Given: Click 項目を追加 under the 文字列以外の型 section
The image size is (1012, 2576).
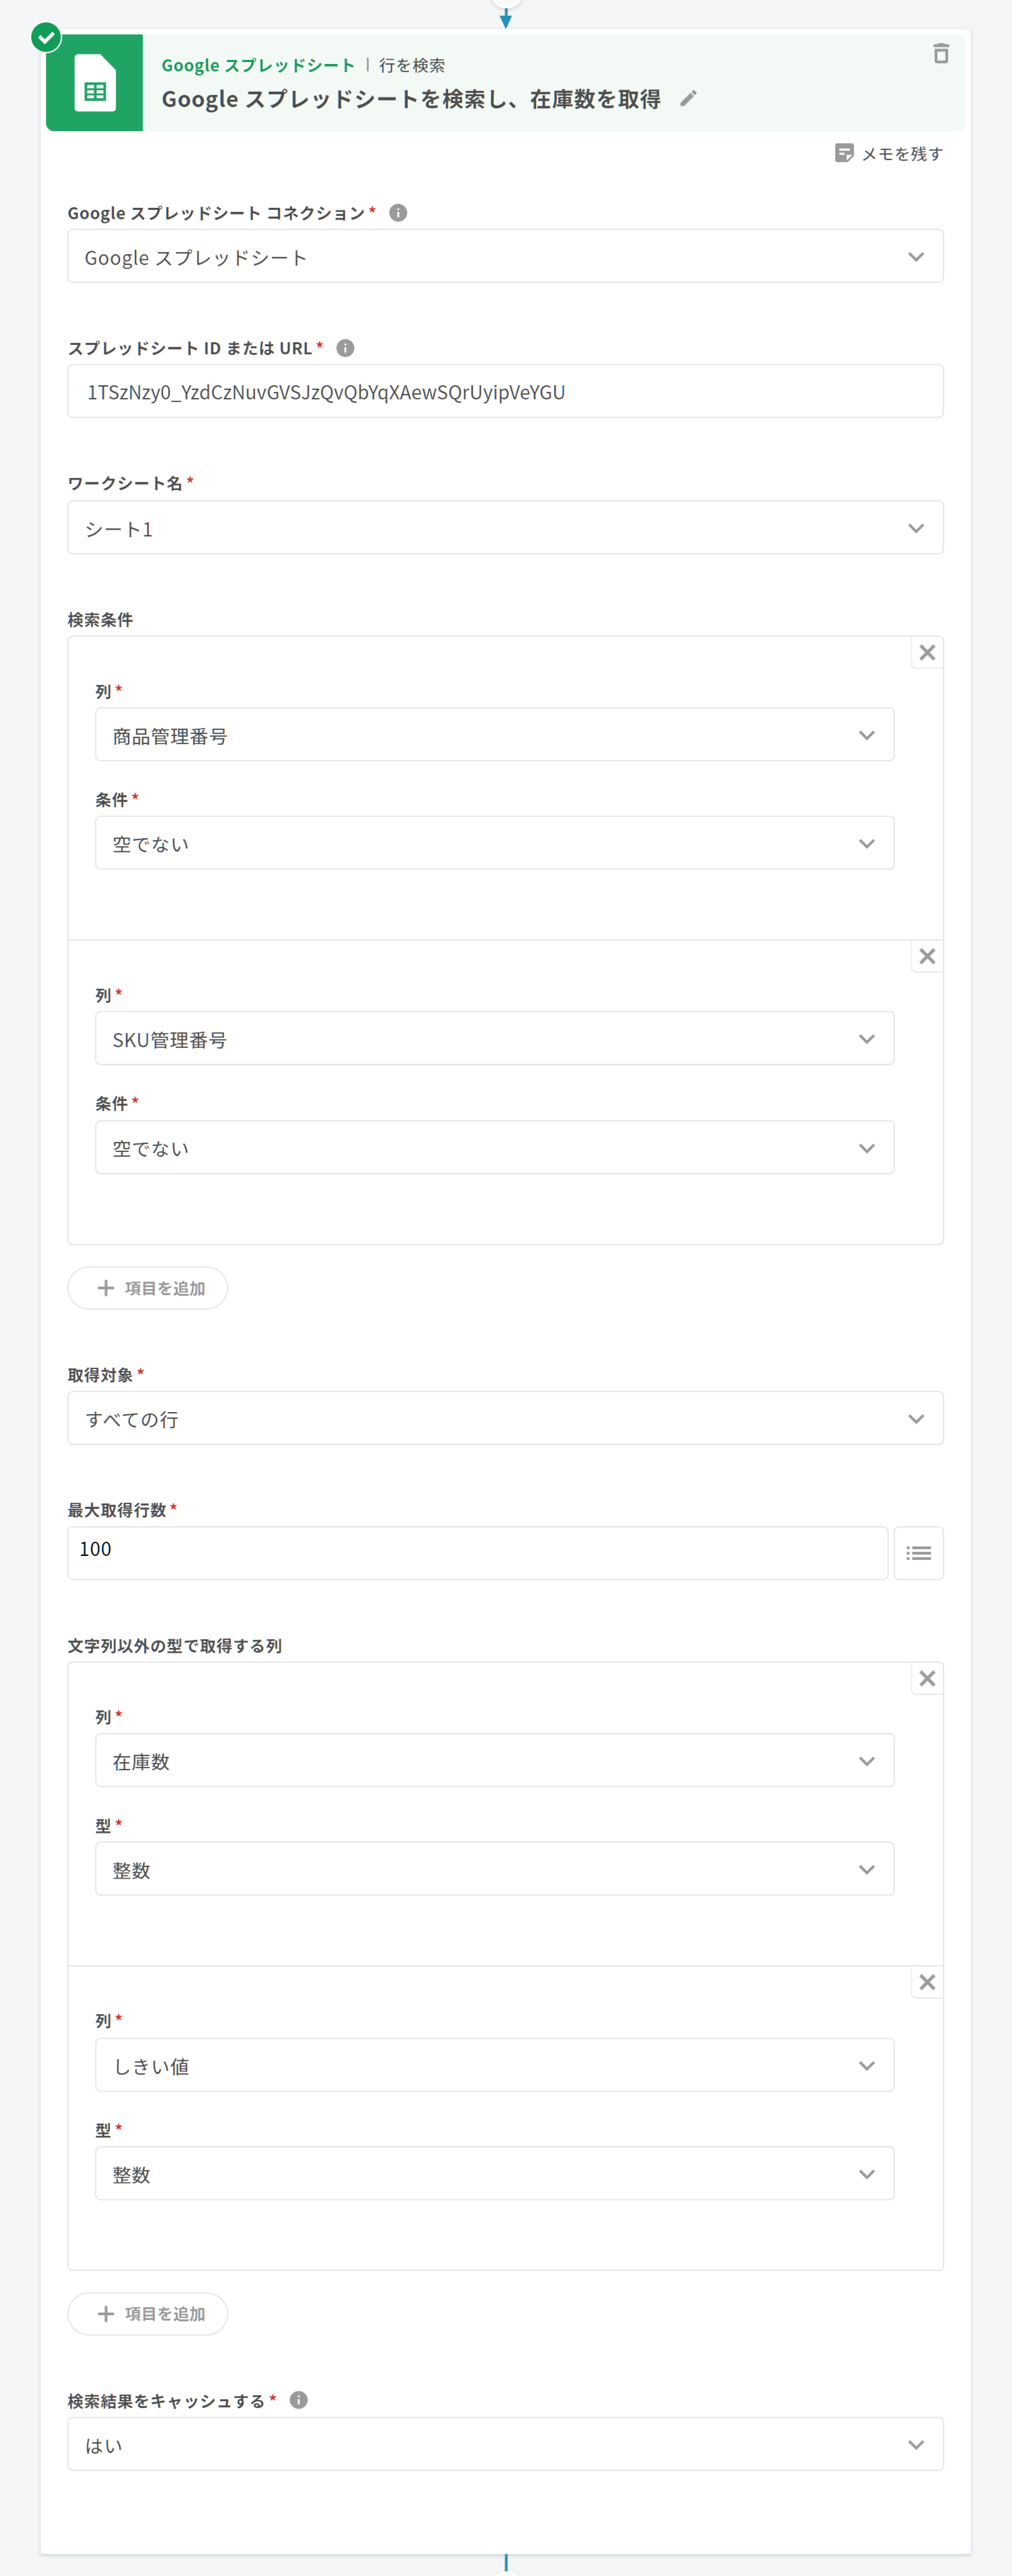Looking at the screenshot, I should point(148,2314).
